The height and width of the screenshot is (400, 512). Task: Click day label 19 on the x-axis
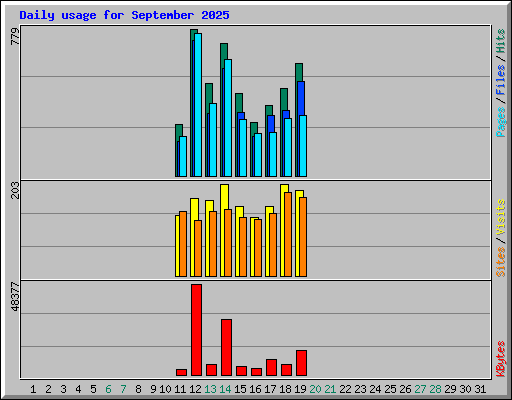pos(300,389)
